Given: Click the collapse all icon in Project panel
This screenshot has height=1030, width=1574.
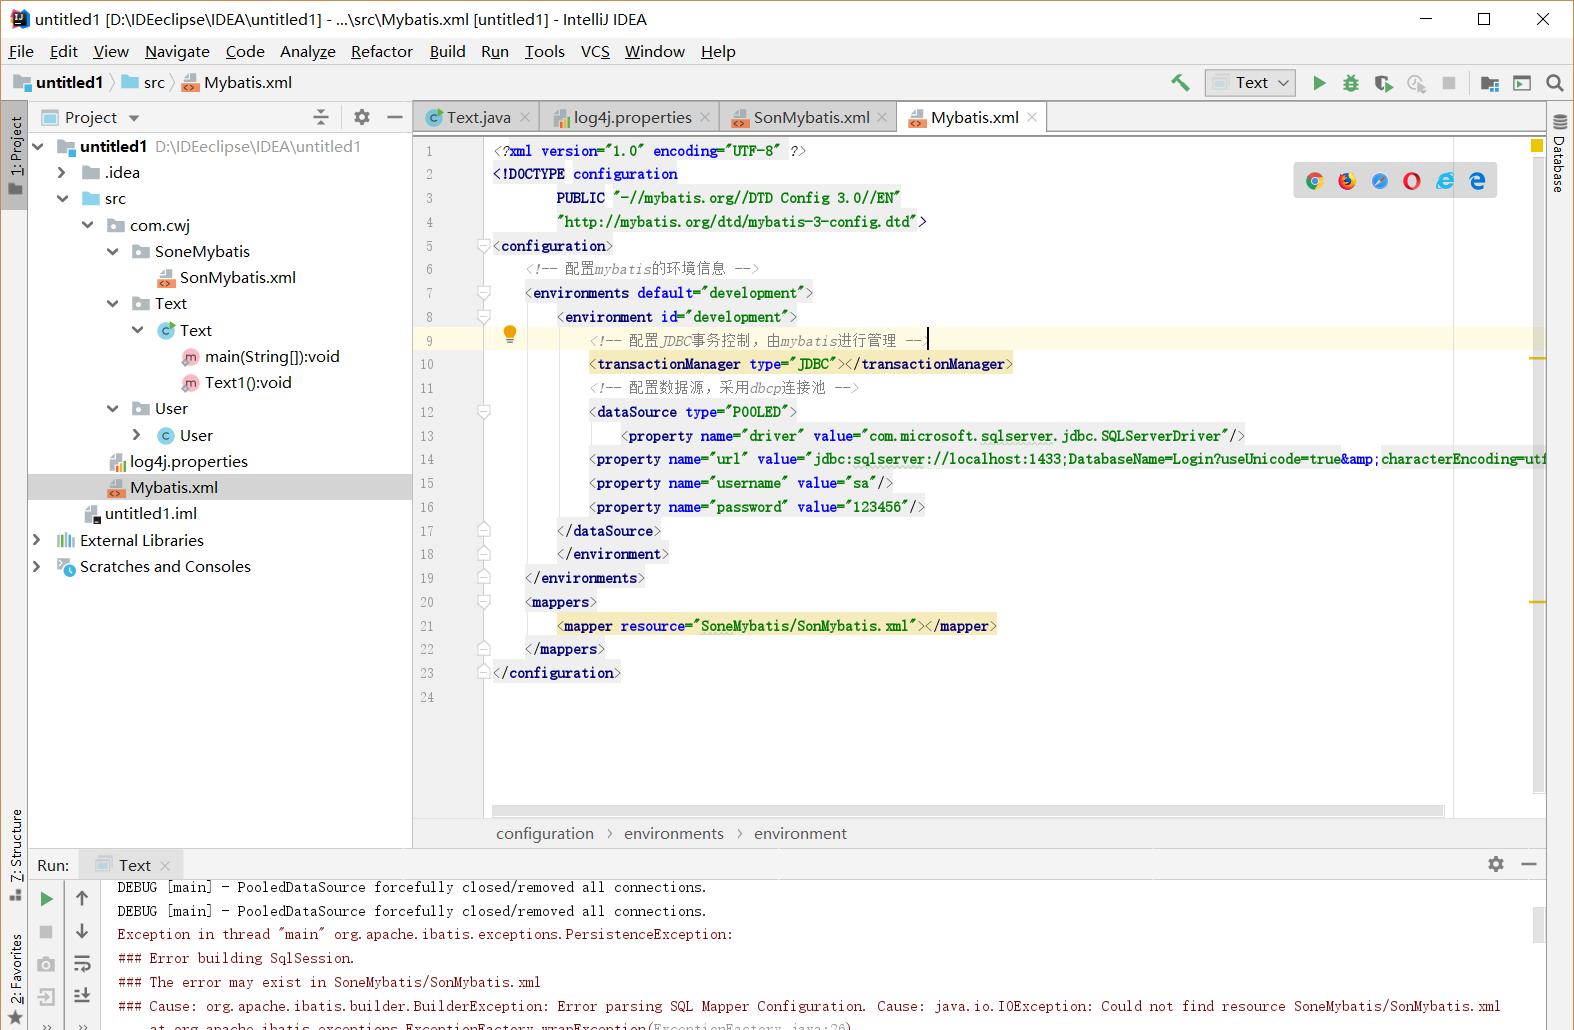Looking at the screenshot, I should pos(321,117).
